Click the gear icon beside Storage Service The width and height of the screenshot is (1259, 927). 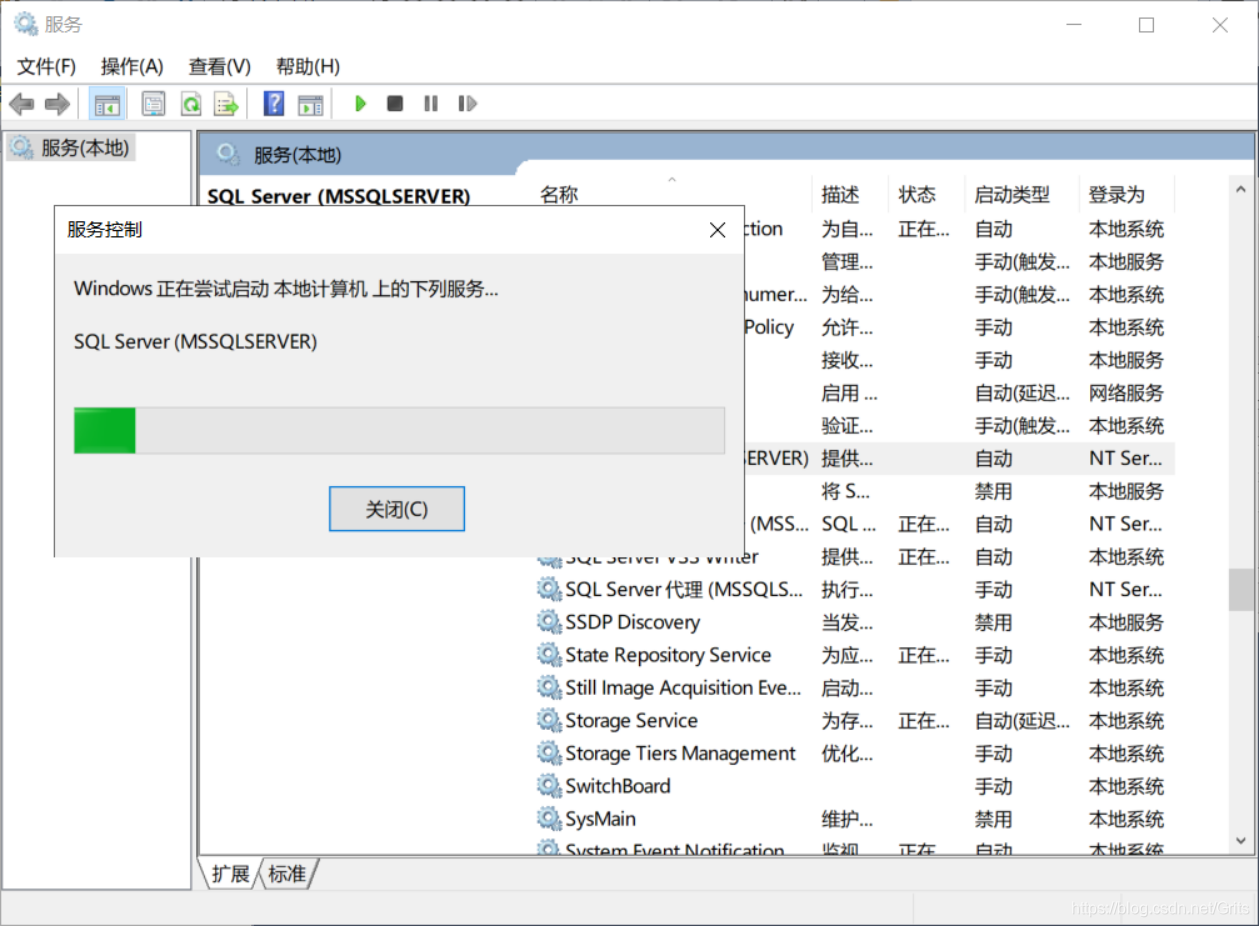click(x=549, y=720)
